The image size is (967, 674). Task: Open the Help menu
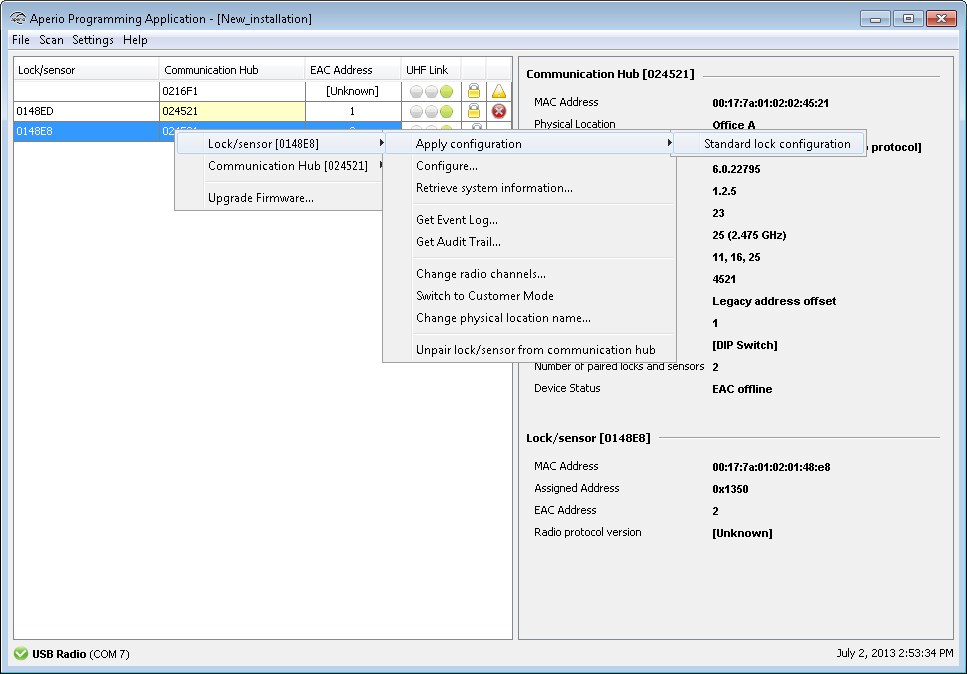click(135, 40)
